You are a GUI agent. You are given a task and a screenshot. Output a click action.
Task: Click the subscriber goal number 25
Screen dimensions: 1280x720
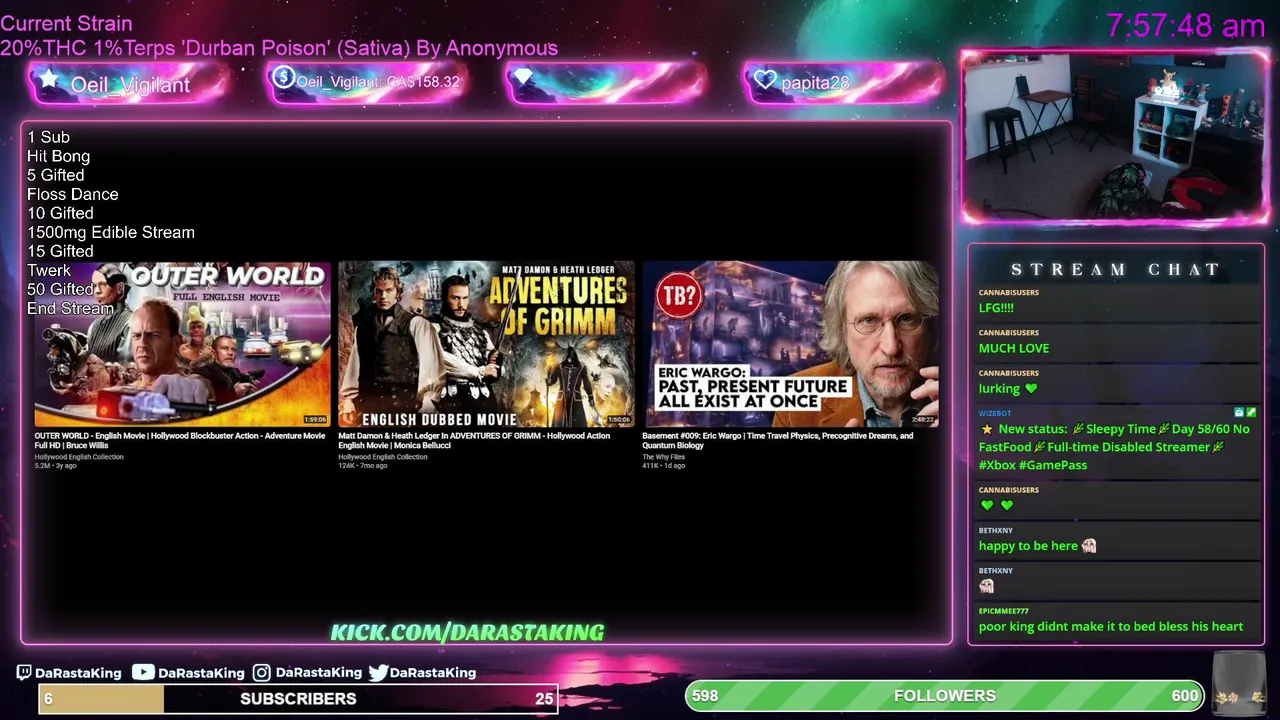pos(544,699)
